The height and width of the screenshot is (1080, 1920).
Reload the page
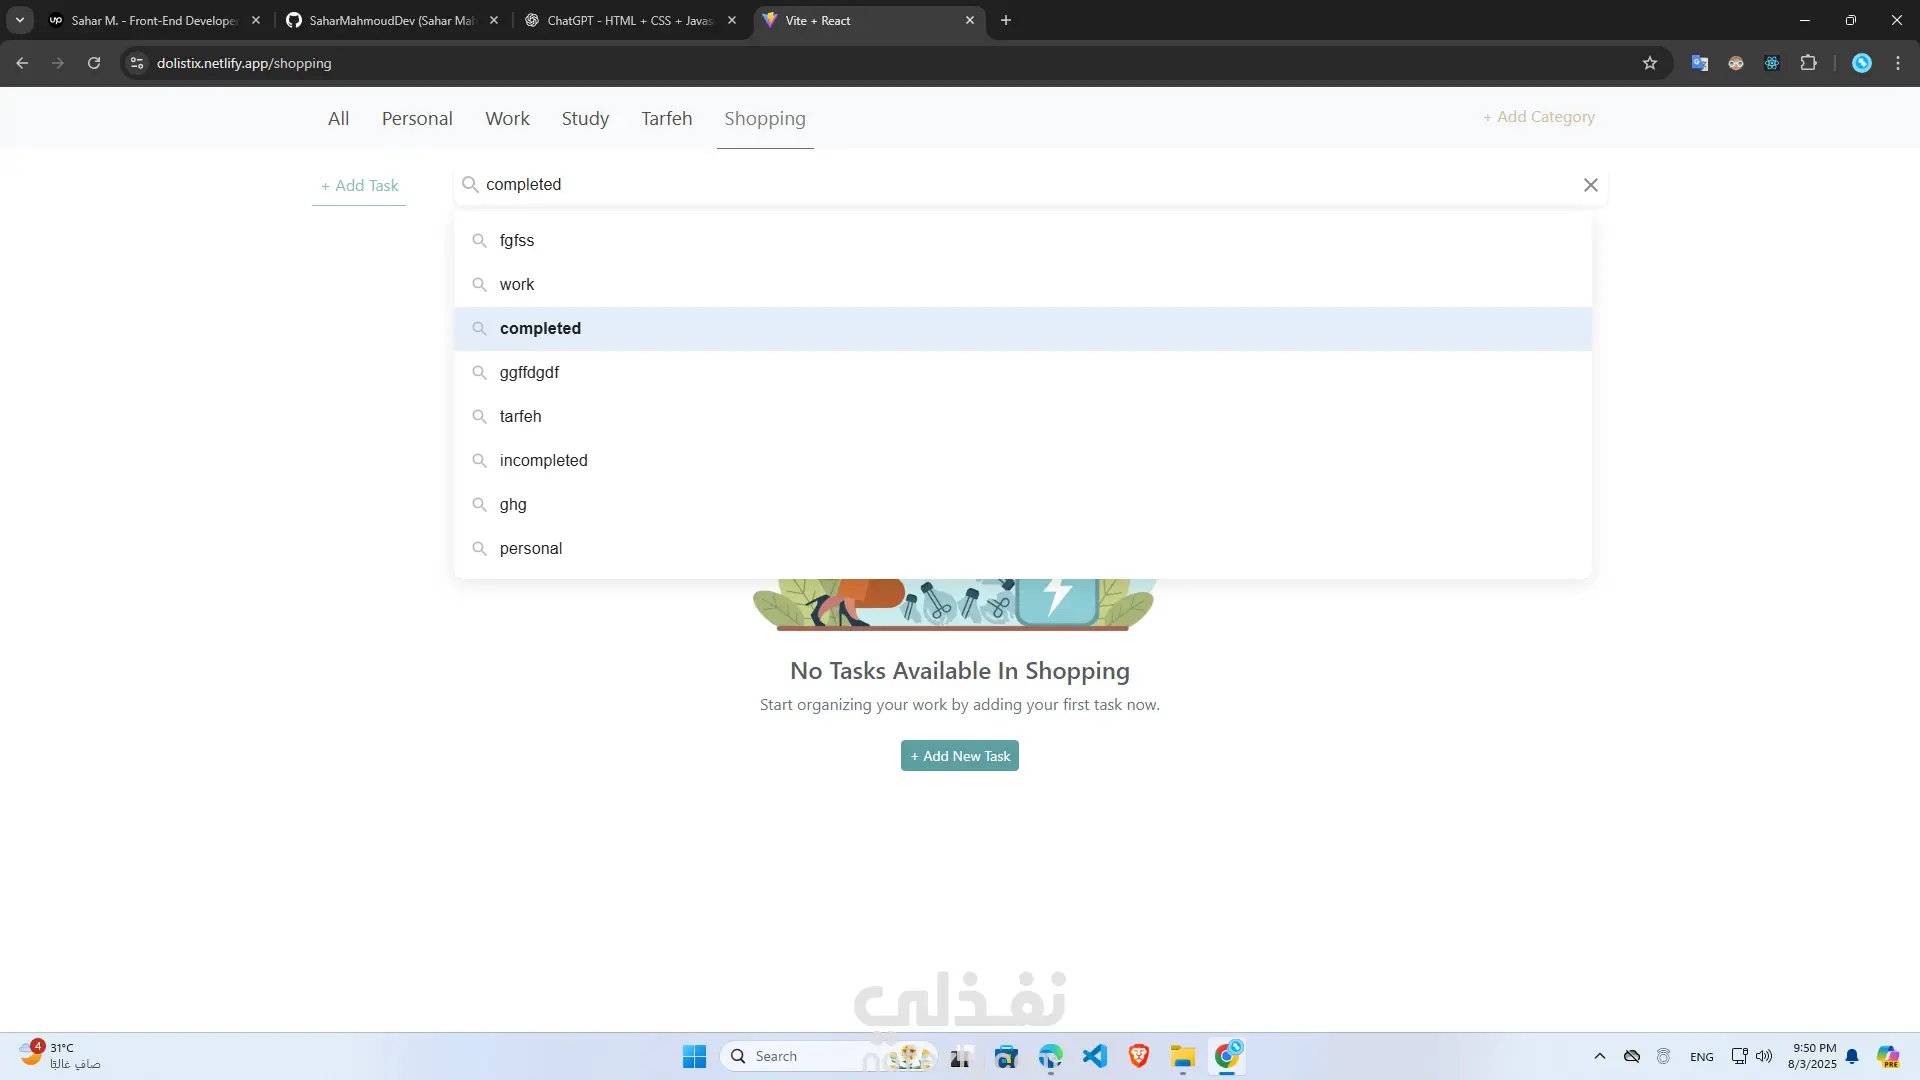(94, 63)
